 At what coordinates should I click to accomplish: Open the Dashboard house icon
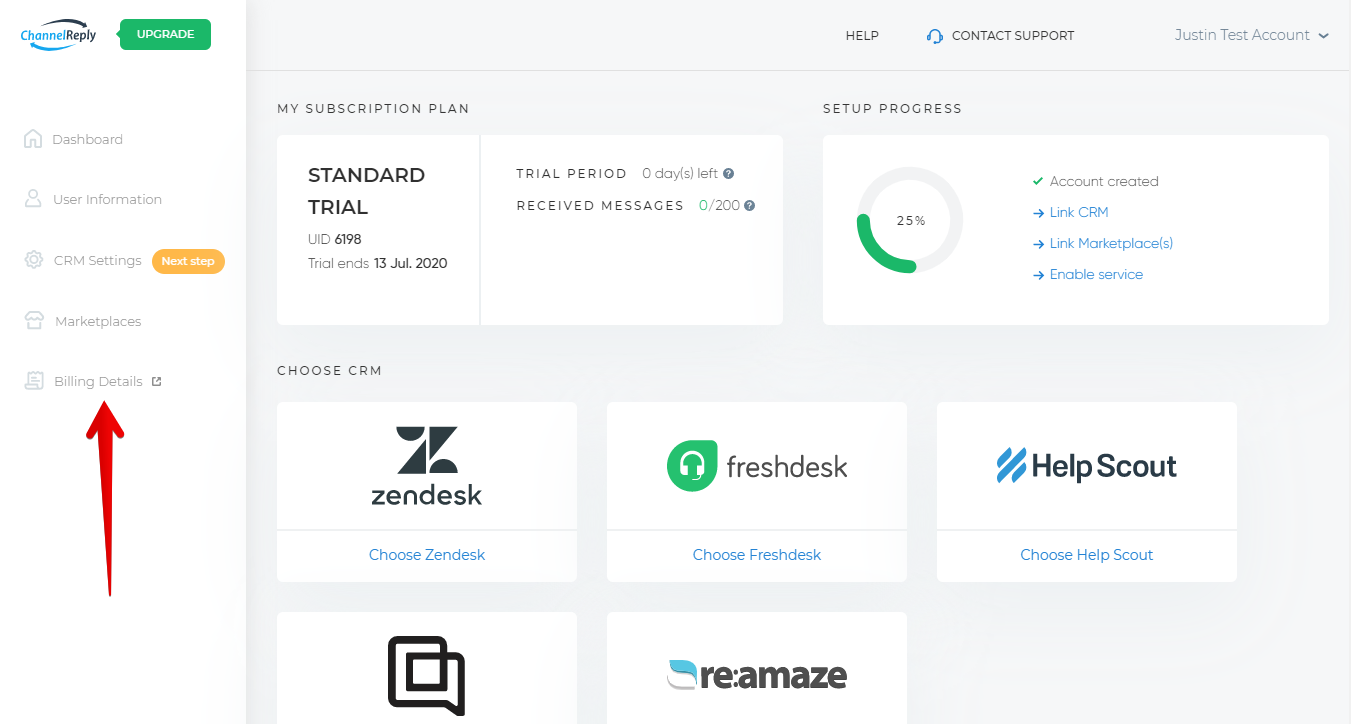point(33,139)
